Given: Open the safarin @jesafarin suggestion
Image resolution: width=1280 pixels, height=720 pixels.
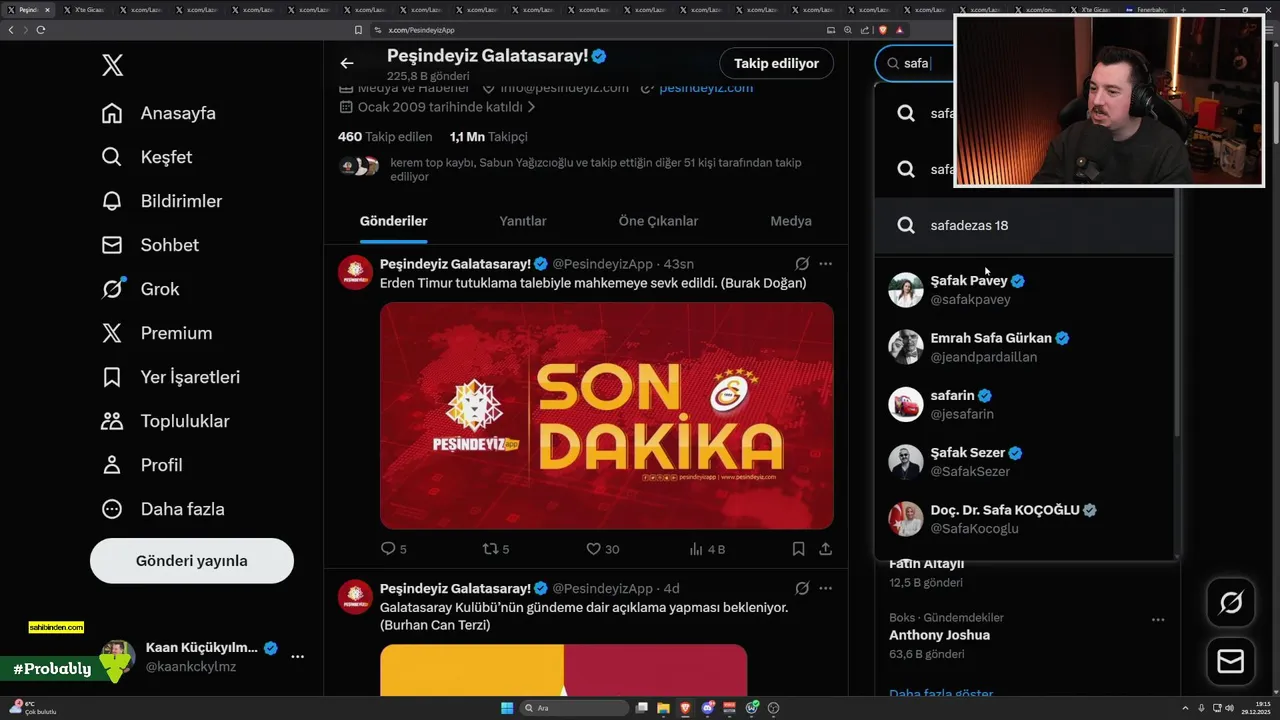Looking at the screenshot, I should coord(1024,404).
